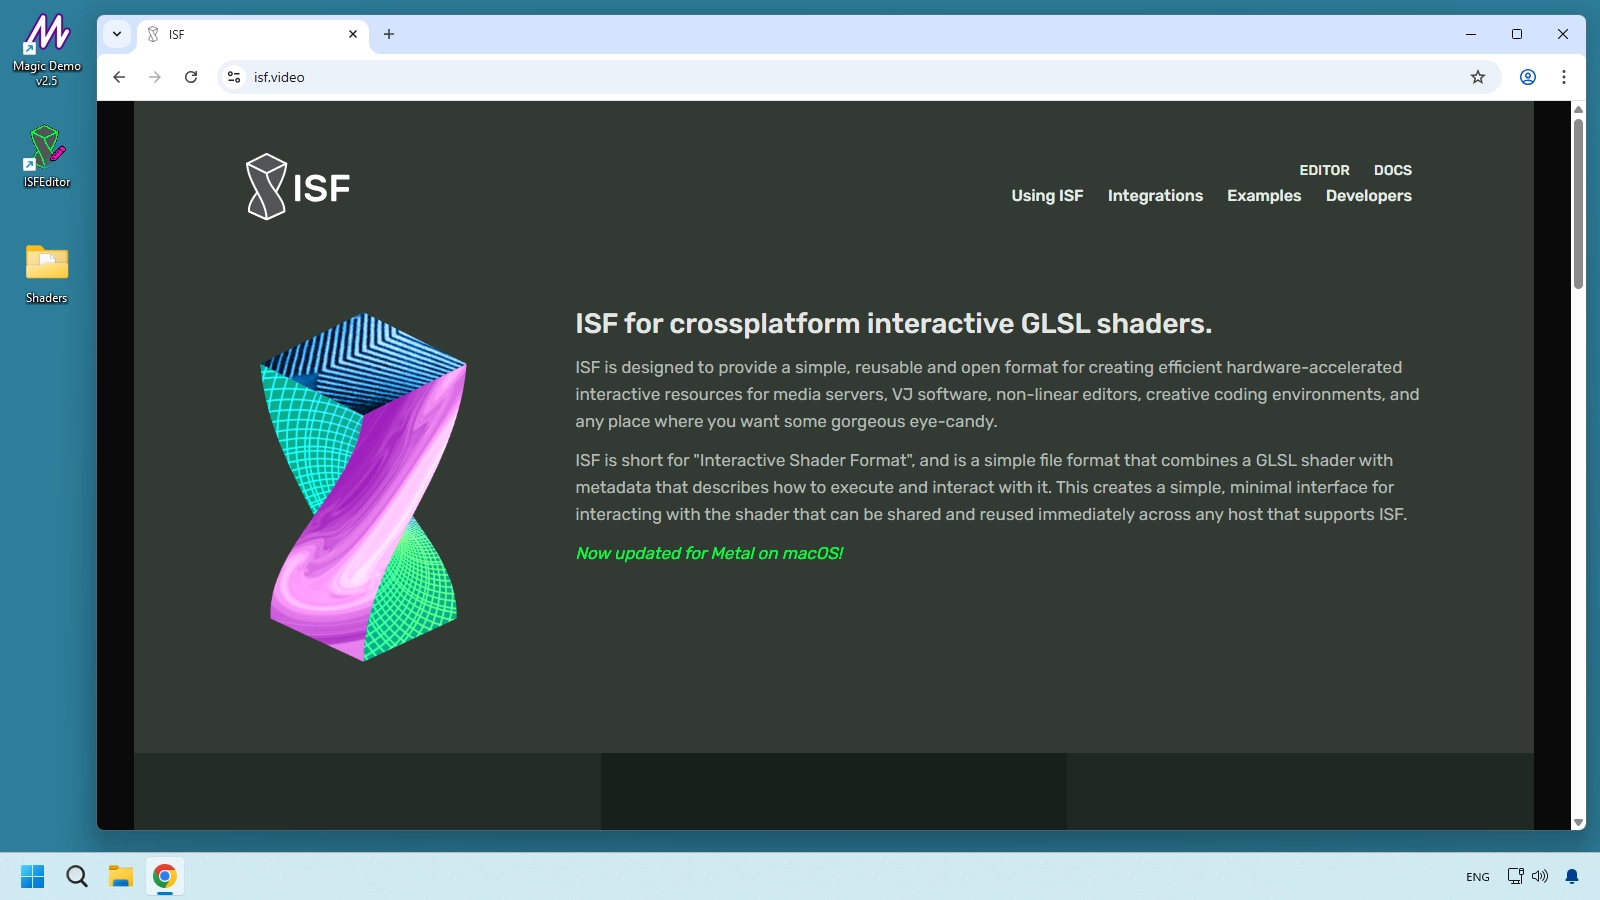
Task: Close the ISF tab
Action: click(353, 34)
